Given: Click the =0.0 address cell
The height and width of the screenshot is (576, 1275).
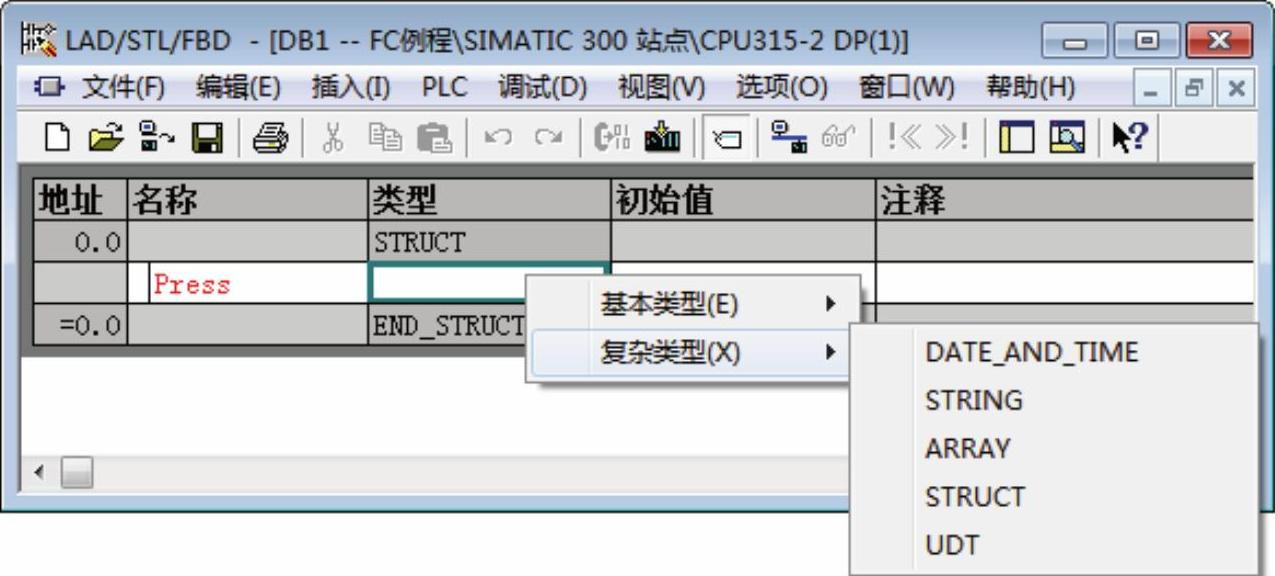Looking at the screenshot, I should coord(79,325).
